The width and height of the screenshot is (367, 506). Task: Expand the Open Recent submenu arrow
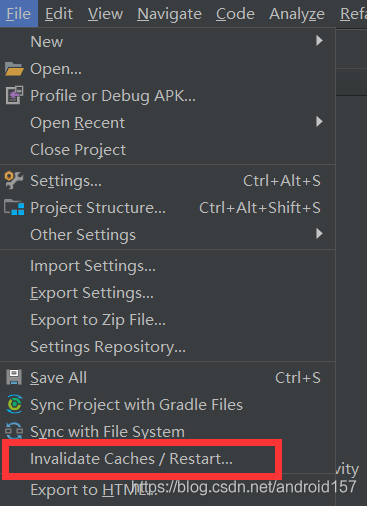319,122
